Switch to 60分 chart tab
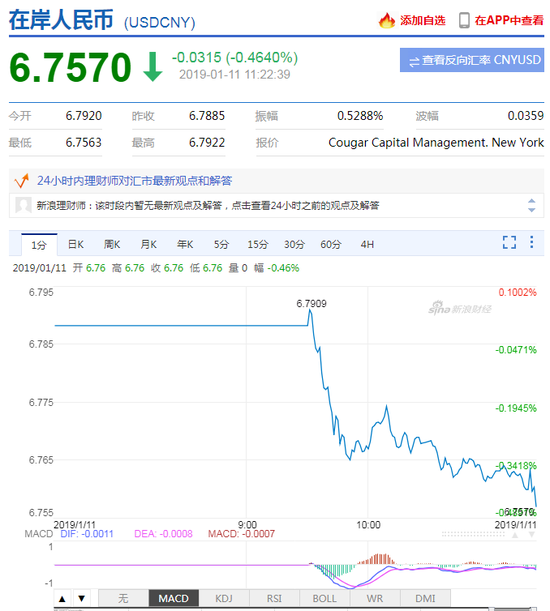Image resolution: width=550 pixels, height=611 pixels. (x=331, y=244)
